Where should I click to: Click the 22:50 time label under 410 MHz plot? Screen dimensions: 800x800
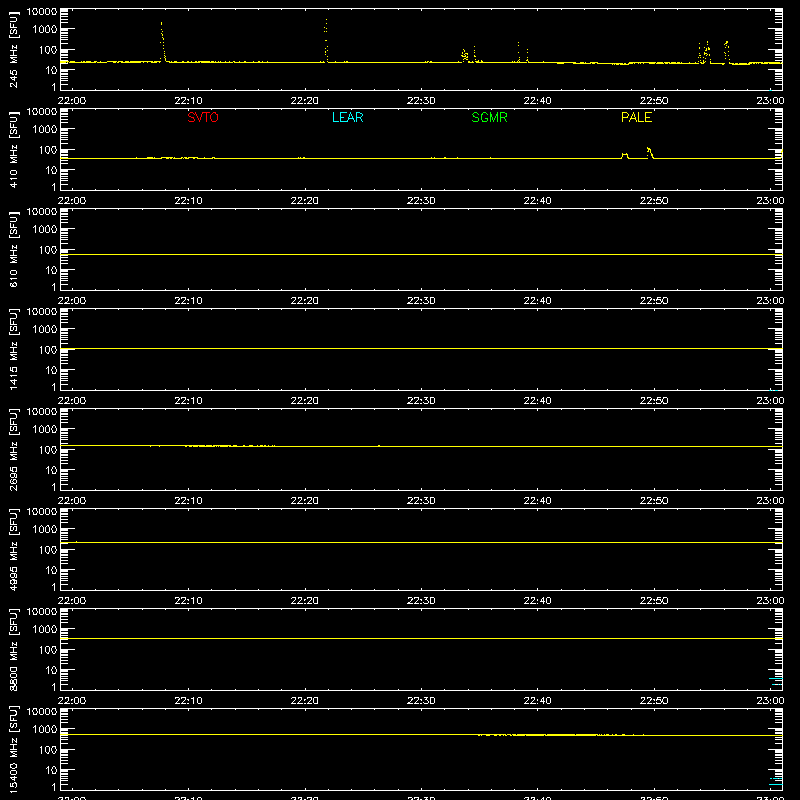654,201
